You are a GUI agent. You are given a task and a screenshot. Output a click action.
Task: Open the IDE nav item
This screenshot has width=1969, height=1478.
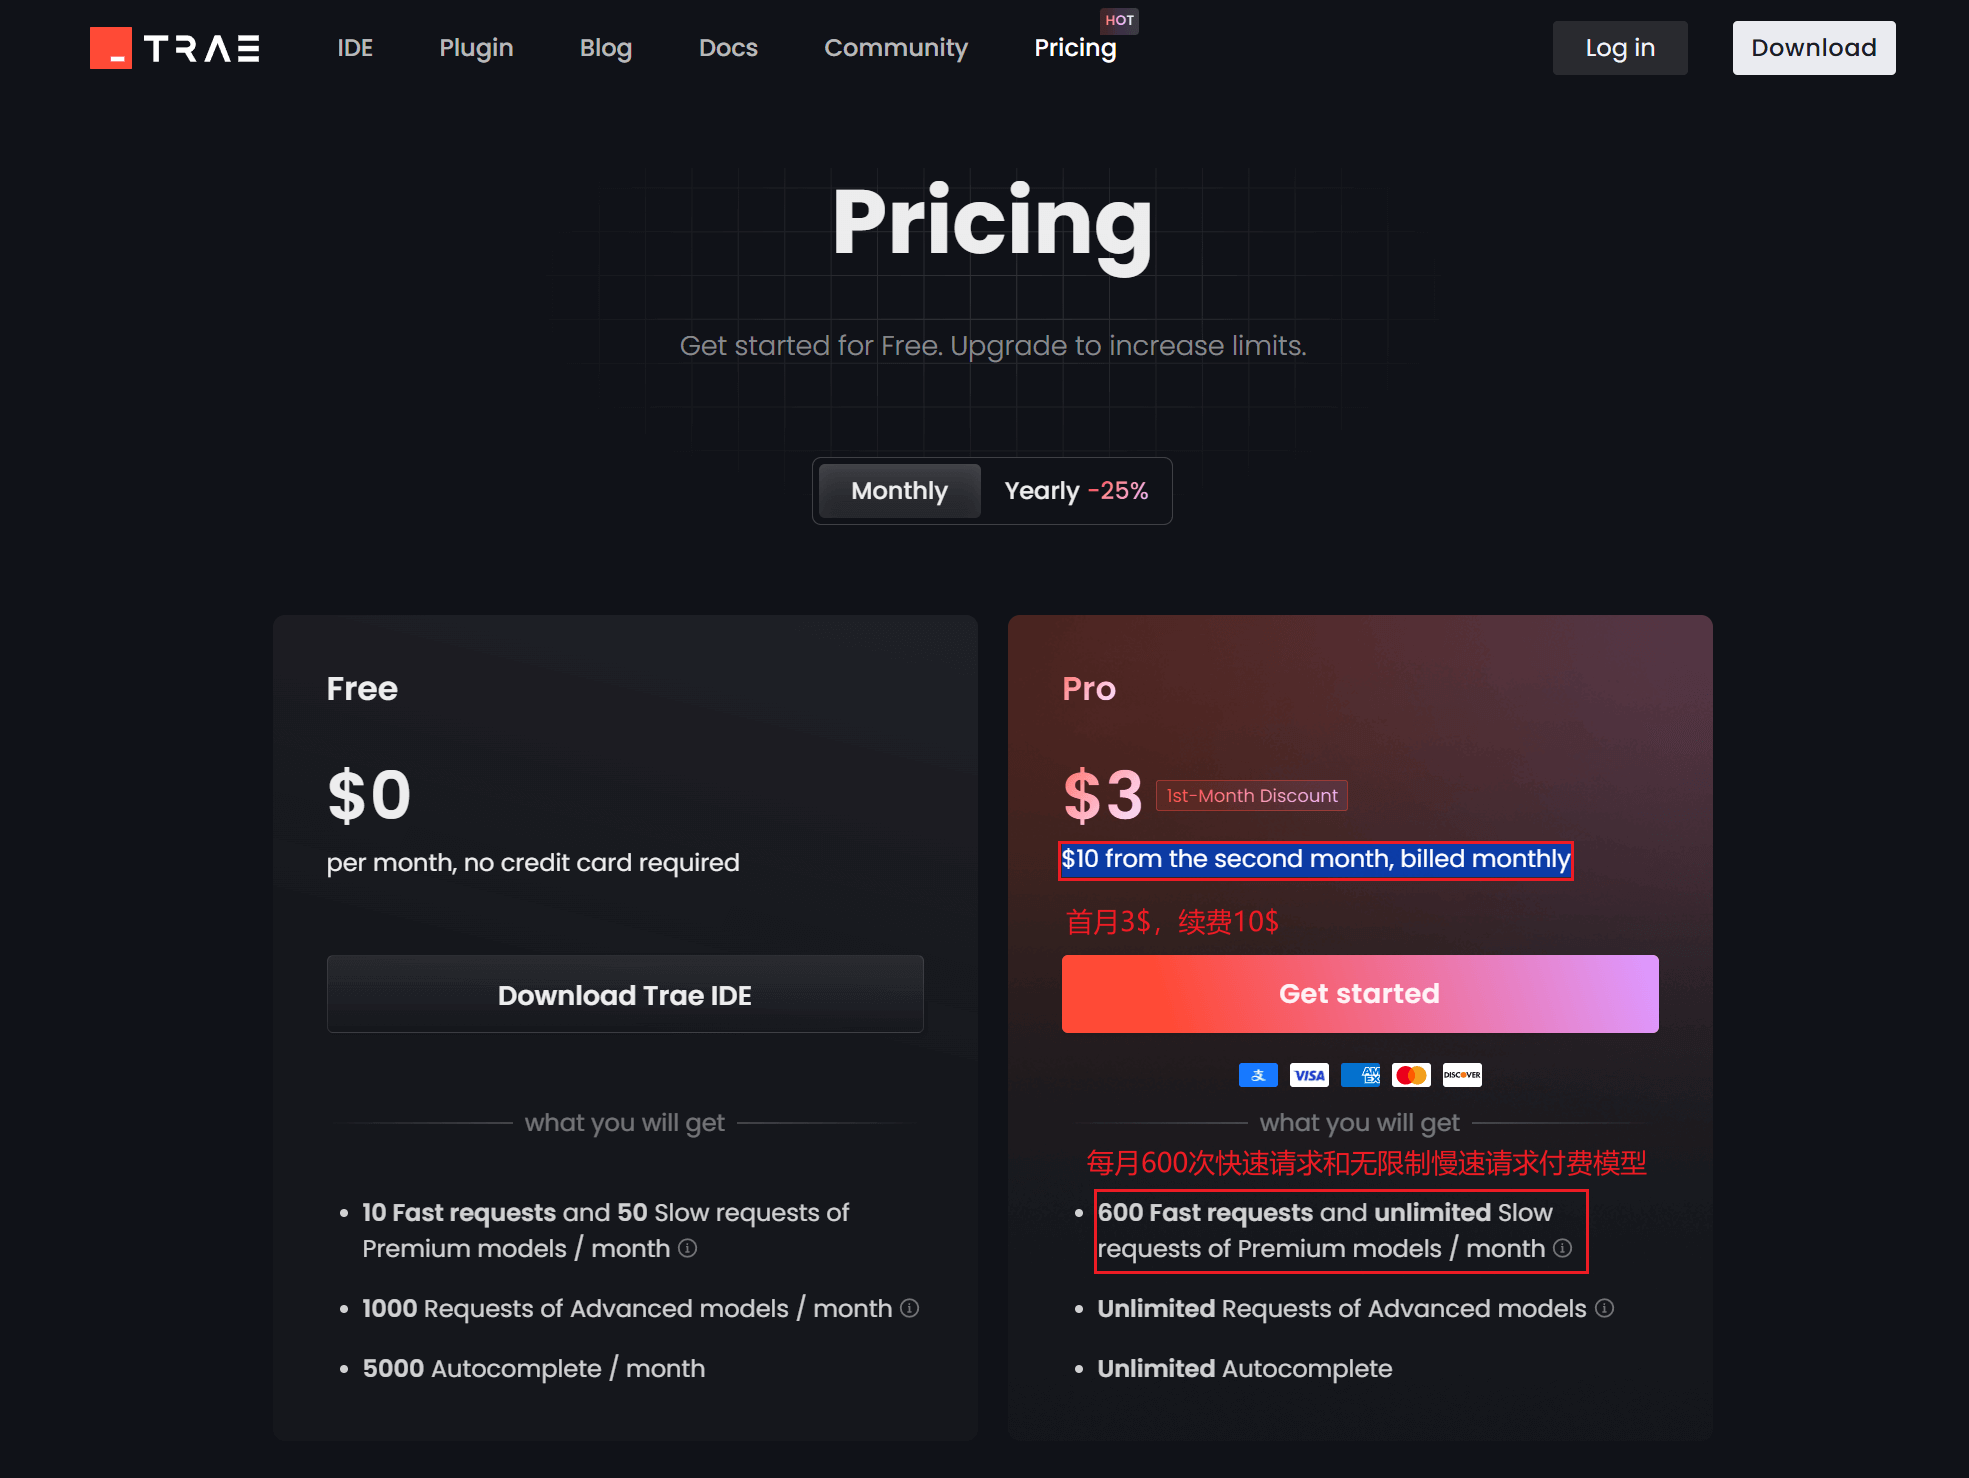(355, 48)
